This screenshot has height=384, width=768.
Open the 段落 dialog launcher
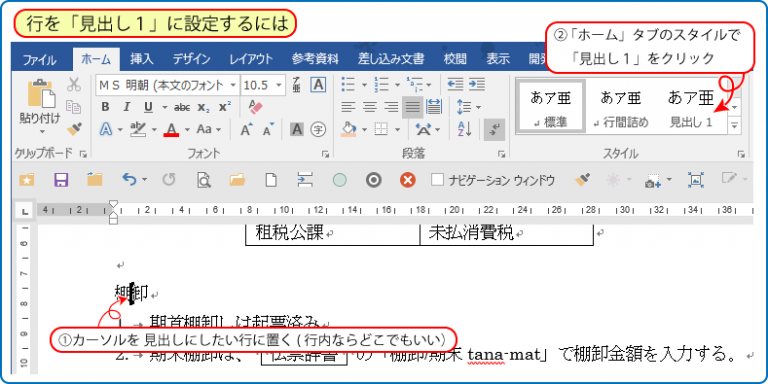click(501, 154)
